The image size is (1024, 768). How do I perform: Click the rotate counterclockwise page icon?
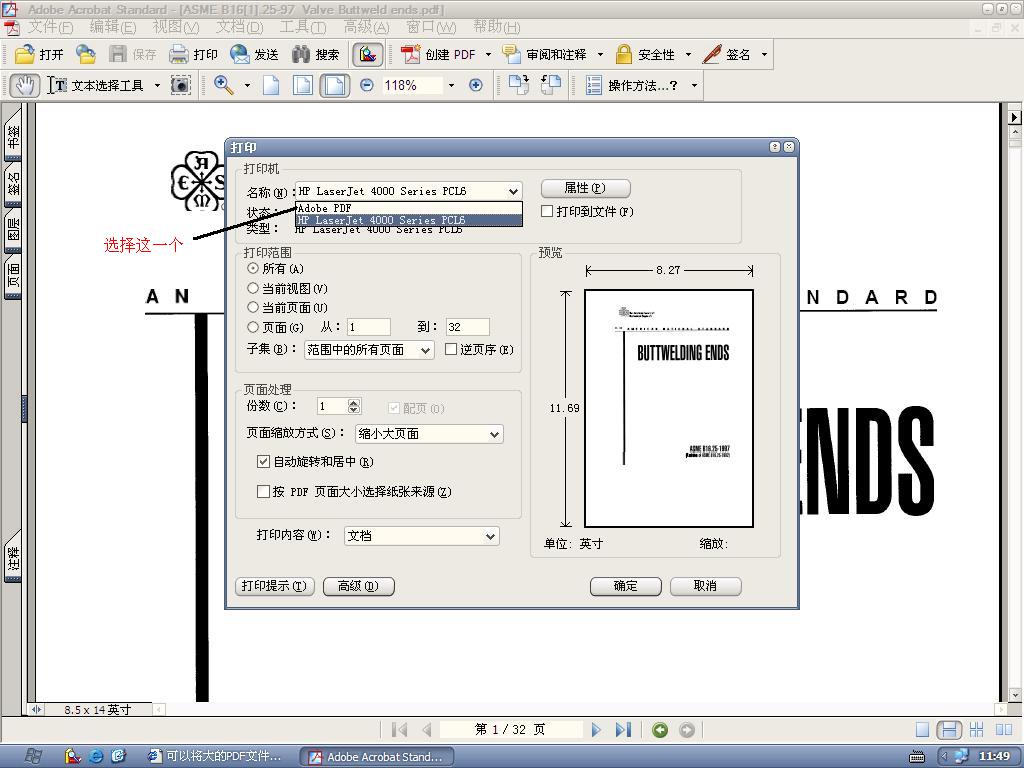click(x=551, y=85)
